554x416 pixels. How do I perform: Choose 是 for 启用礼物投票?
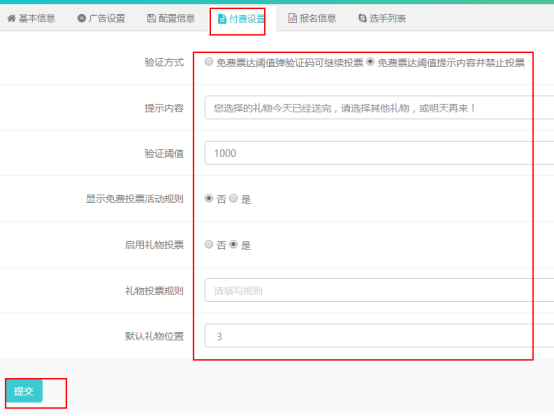(x=233, y=244)
